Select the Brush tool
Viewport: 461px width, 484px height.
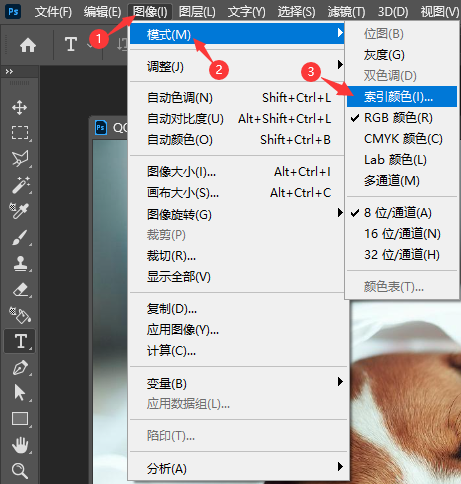pos(20,237)
